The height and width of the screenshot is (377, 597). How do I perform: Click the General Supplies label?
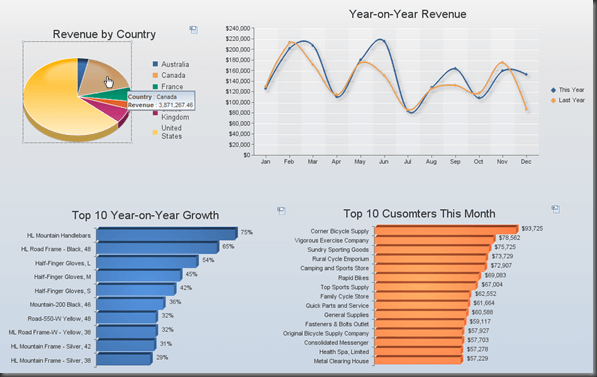pyautogui.click(x=346, y=315)
